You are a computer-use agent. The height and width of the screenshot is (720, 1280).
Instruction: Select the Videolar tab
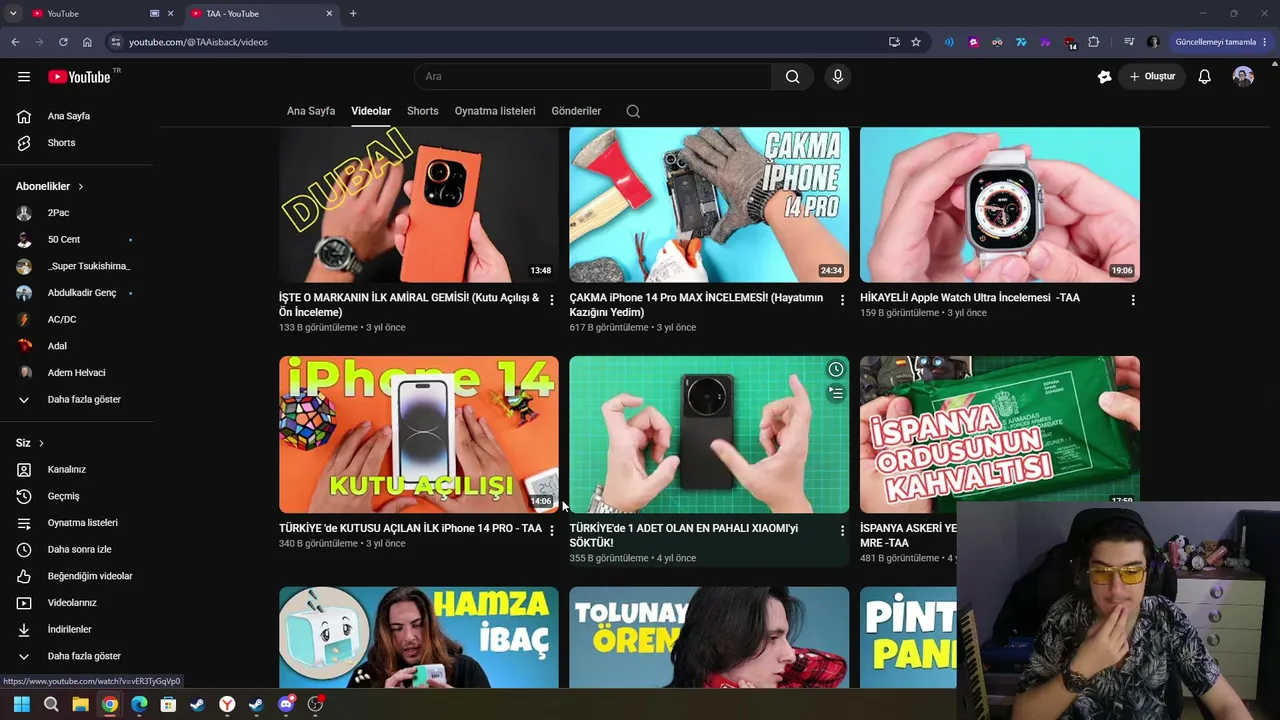click(x=371, y=111)
